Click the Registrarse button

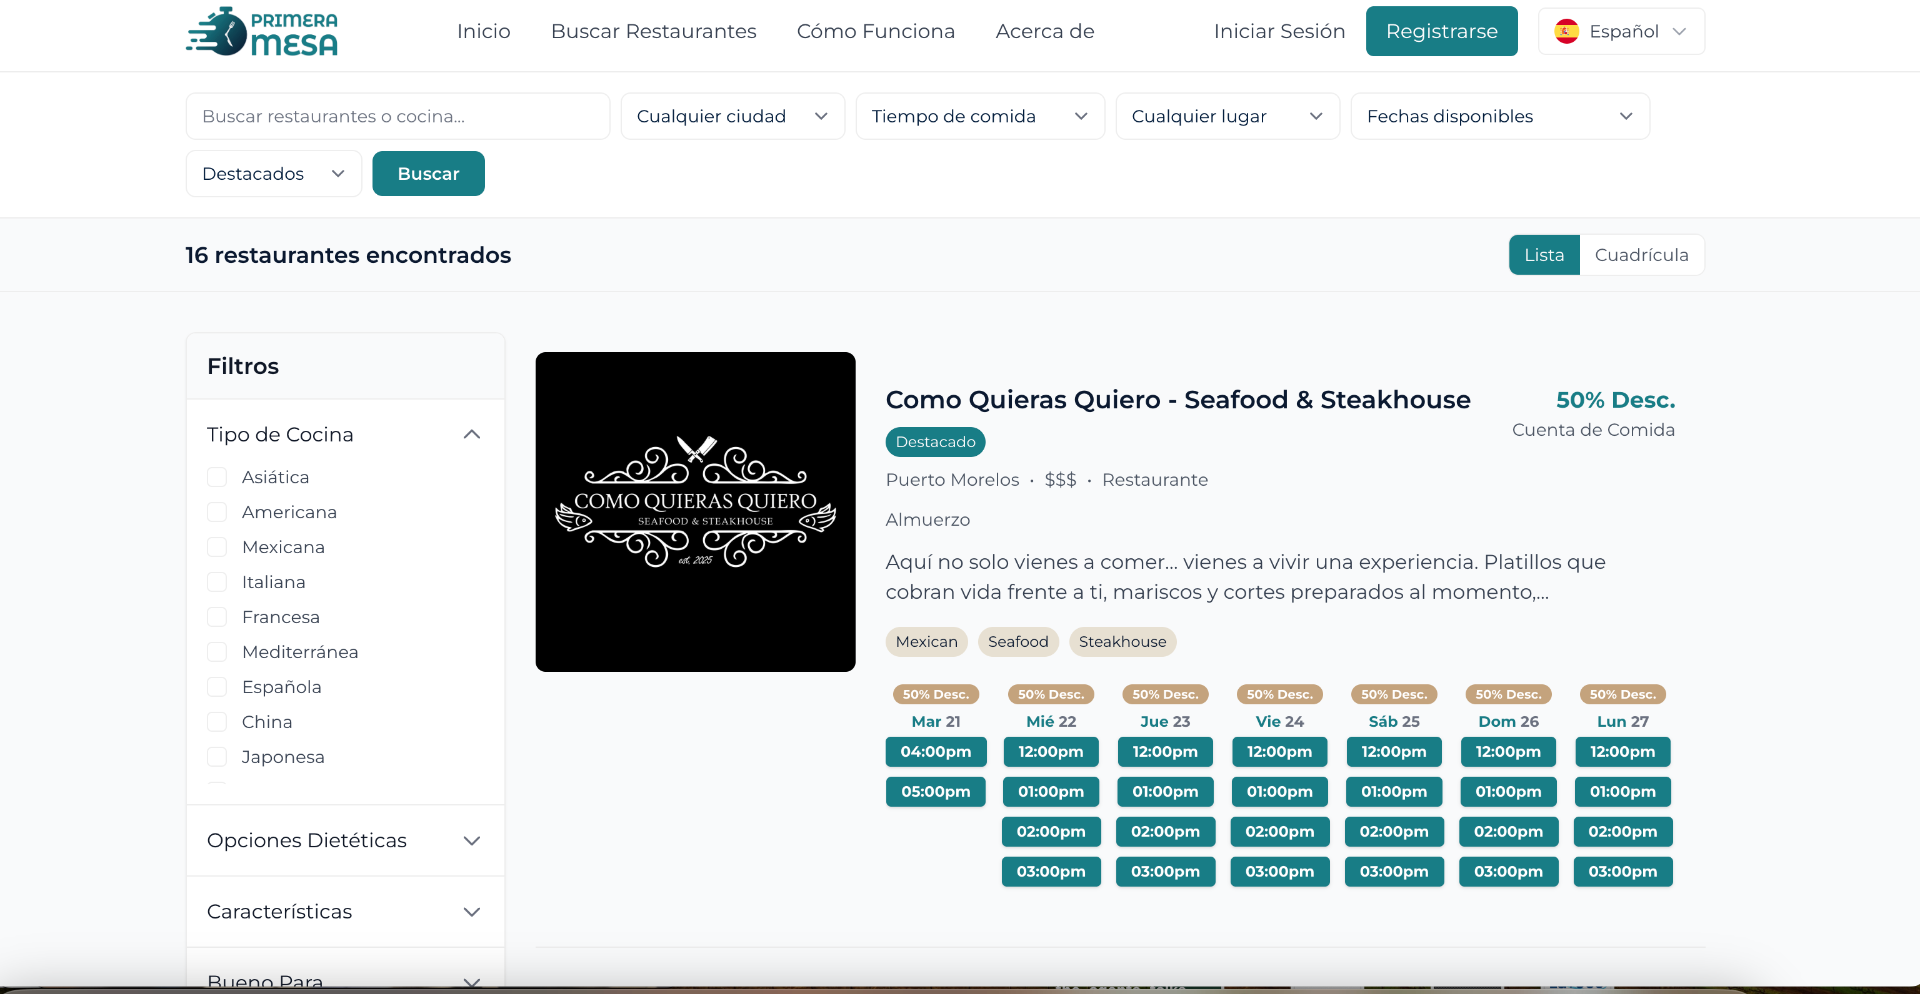coord(1441,31)
